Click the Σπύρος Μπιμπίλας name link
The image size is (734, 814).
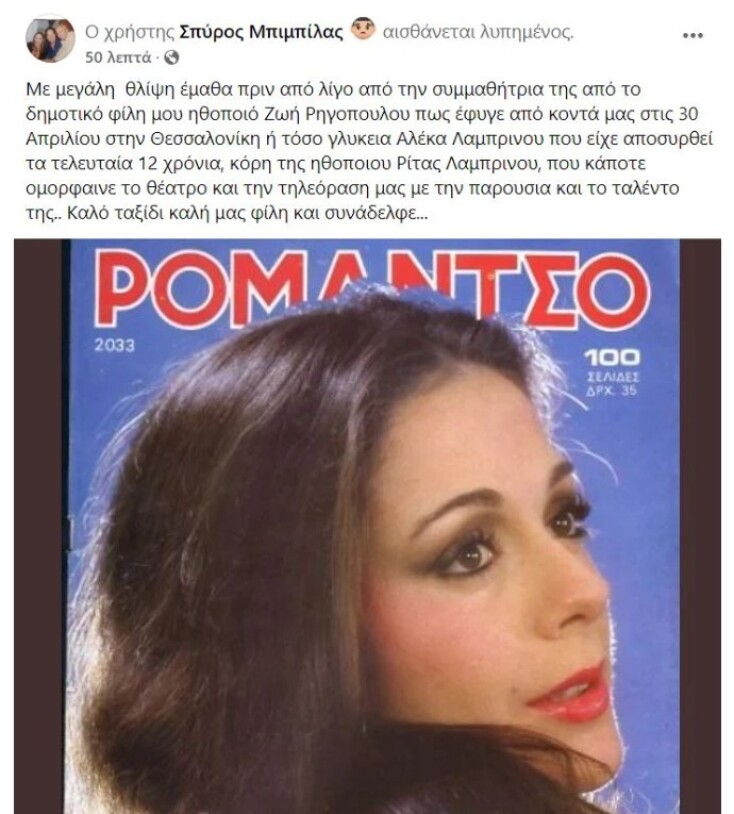point(261,32)
